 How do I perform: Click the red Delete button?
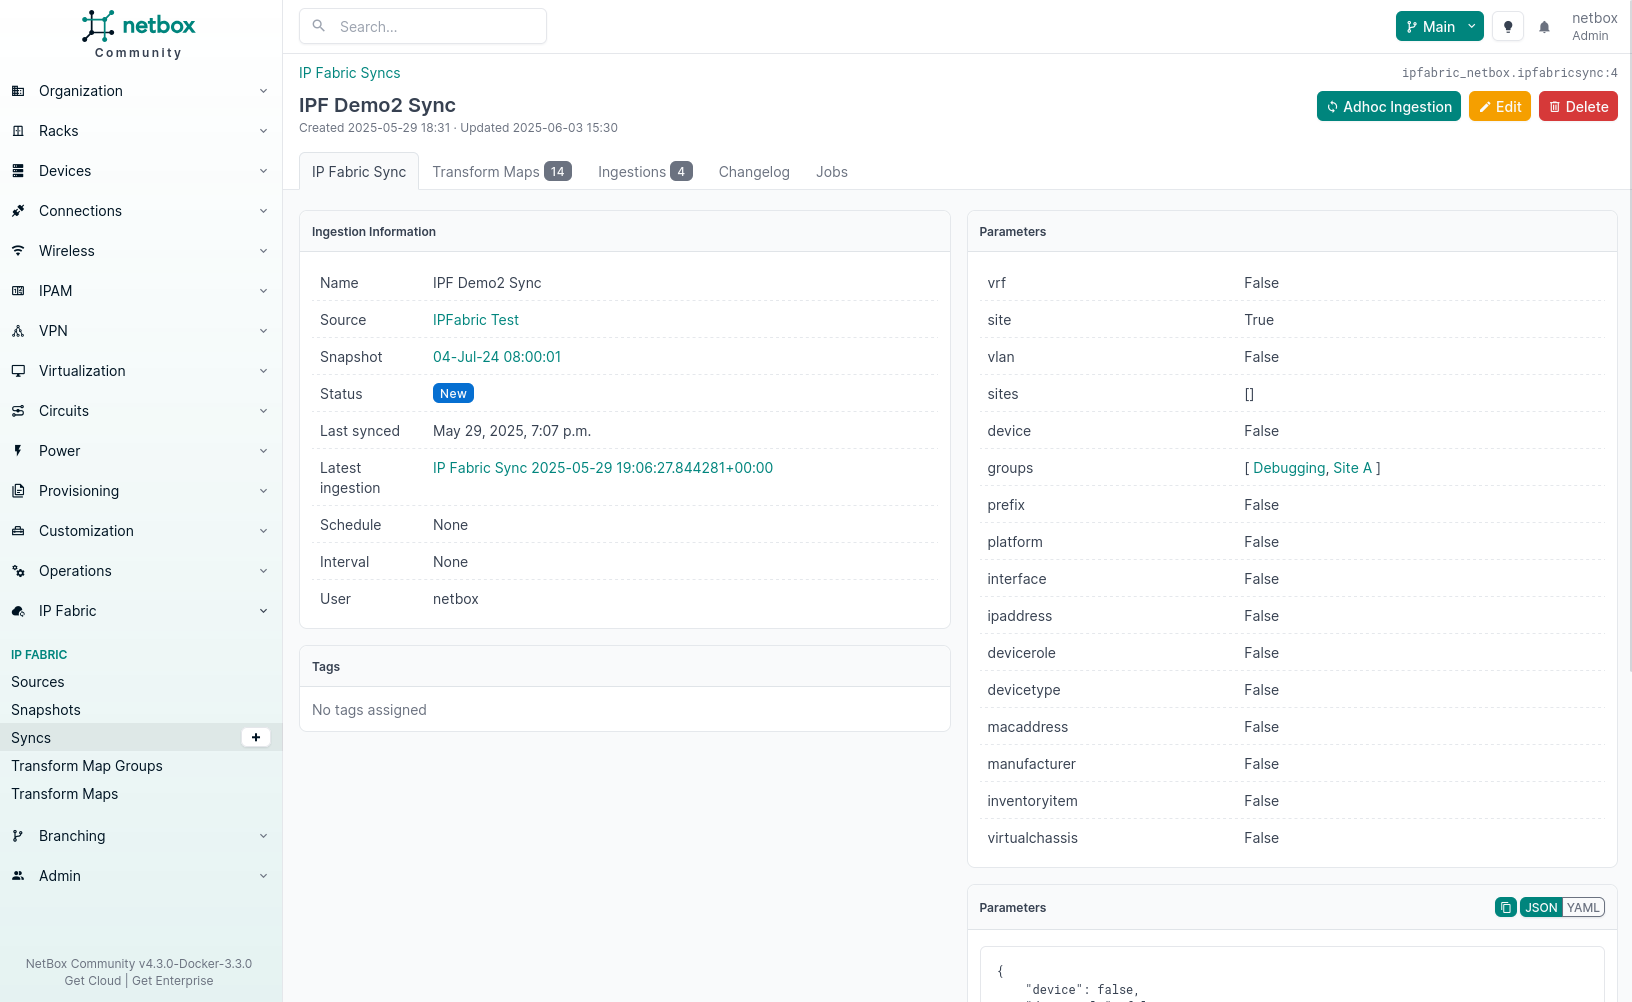[1578, 107]
